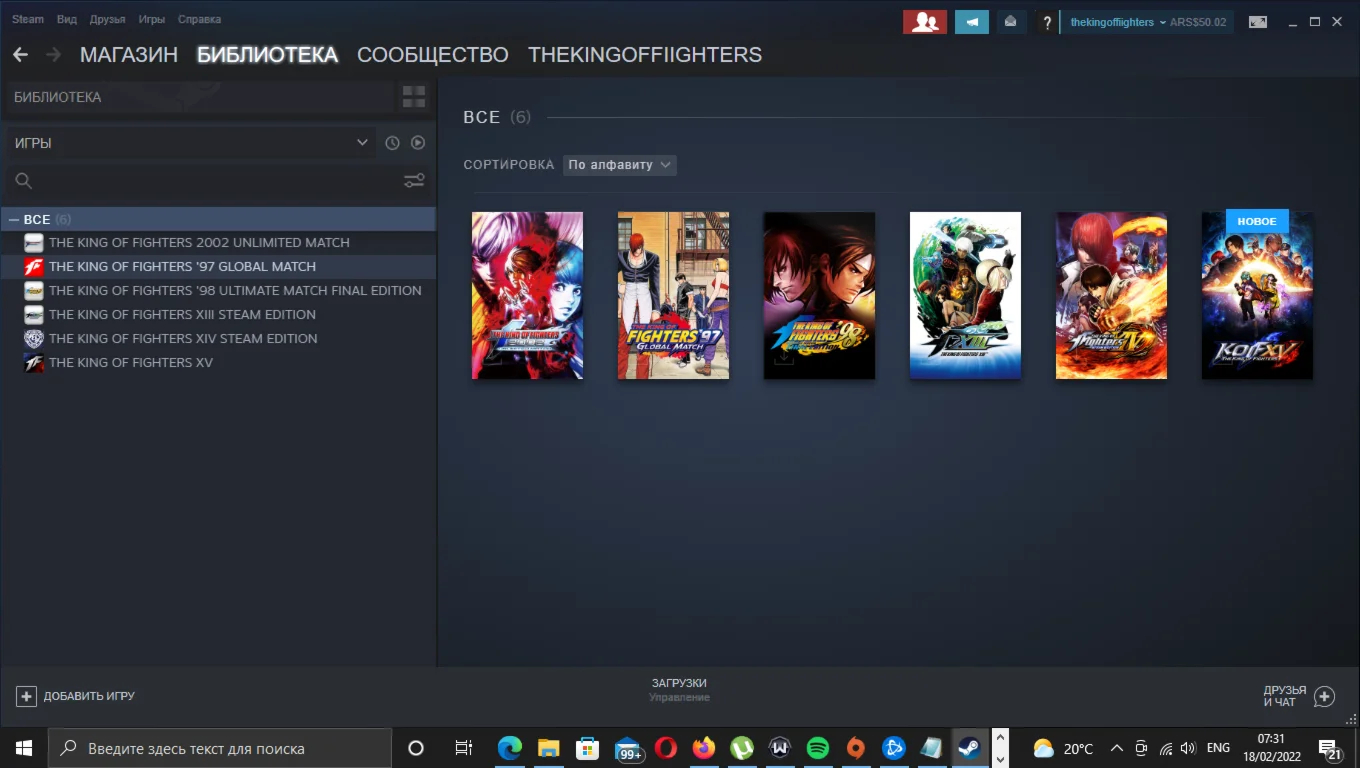Click the ready-to-play filter icon
1360x768 pixels.
click(418, 143)
